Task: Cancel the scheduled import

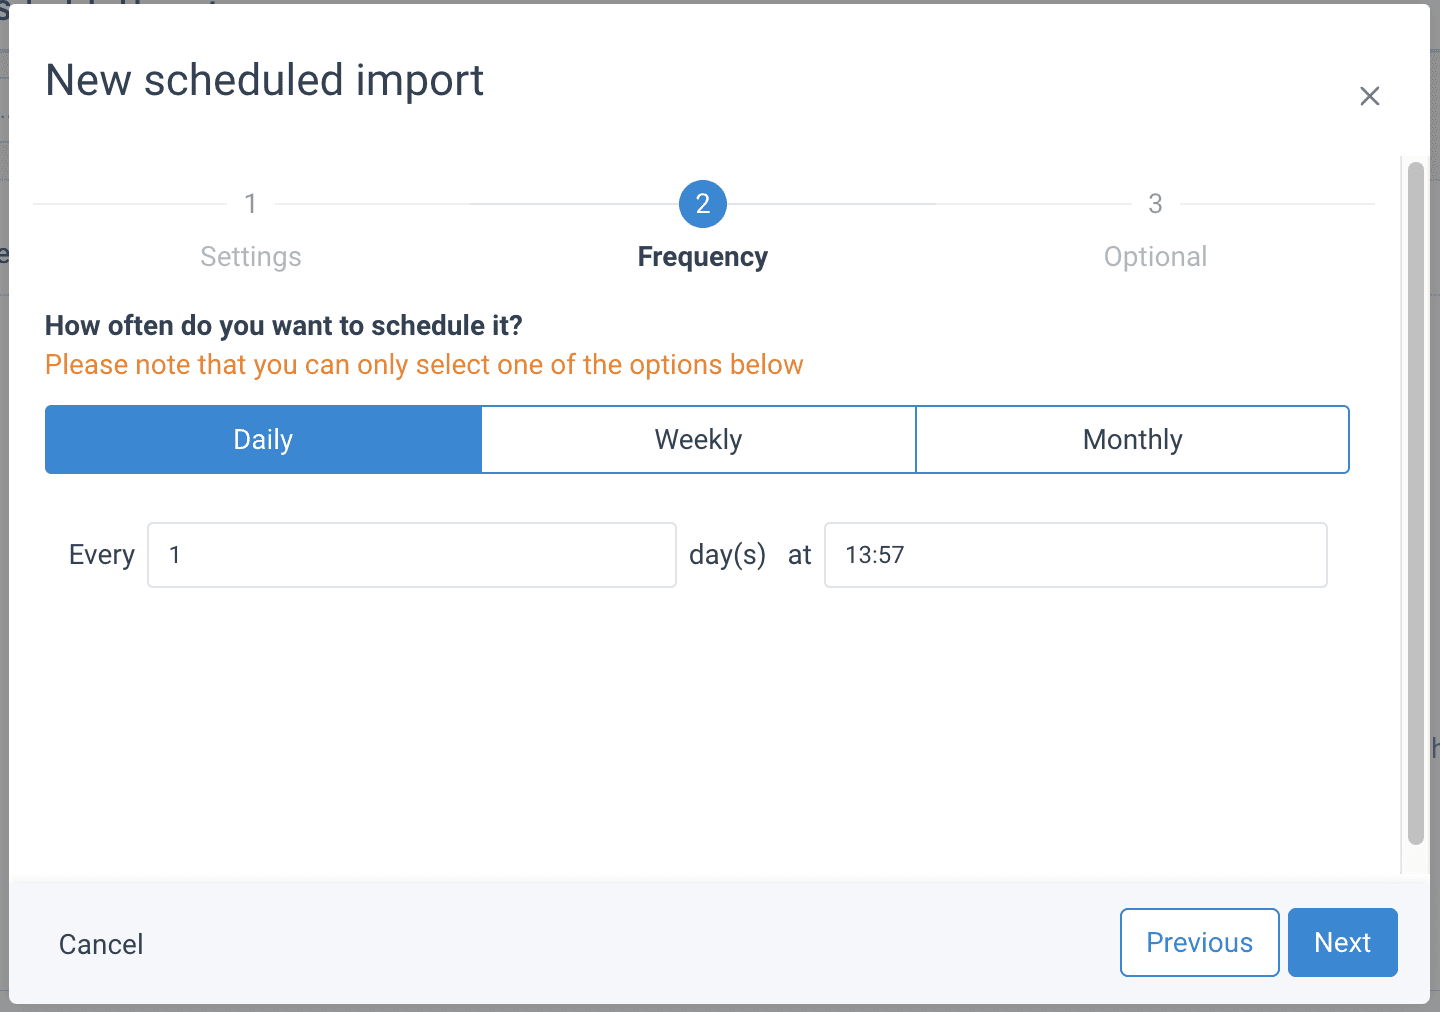Action: 101,944
